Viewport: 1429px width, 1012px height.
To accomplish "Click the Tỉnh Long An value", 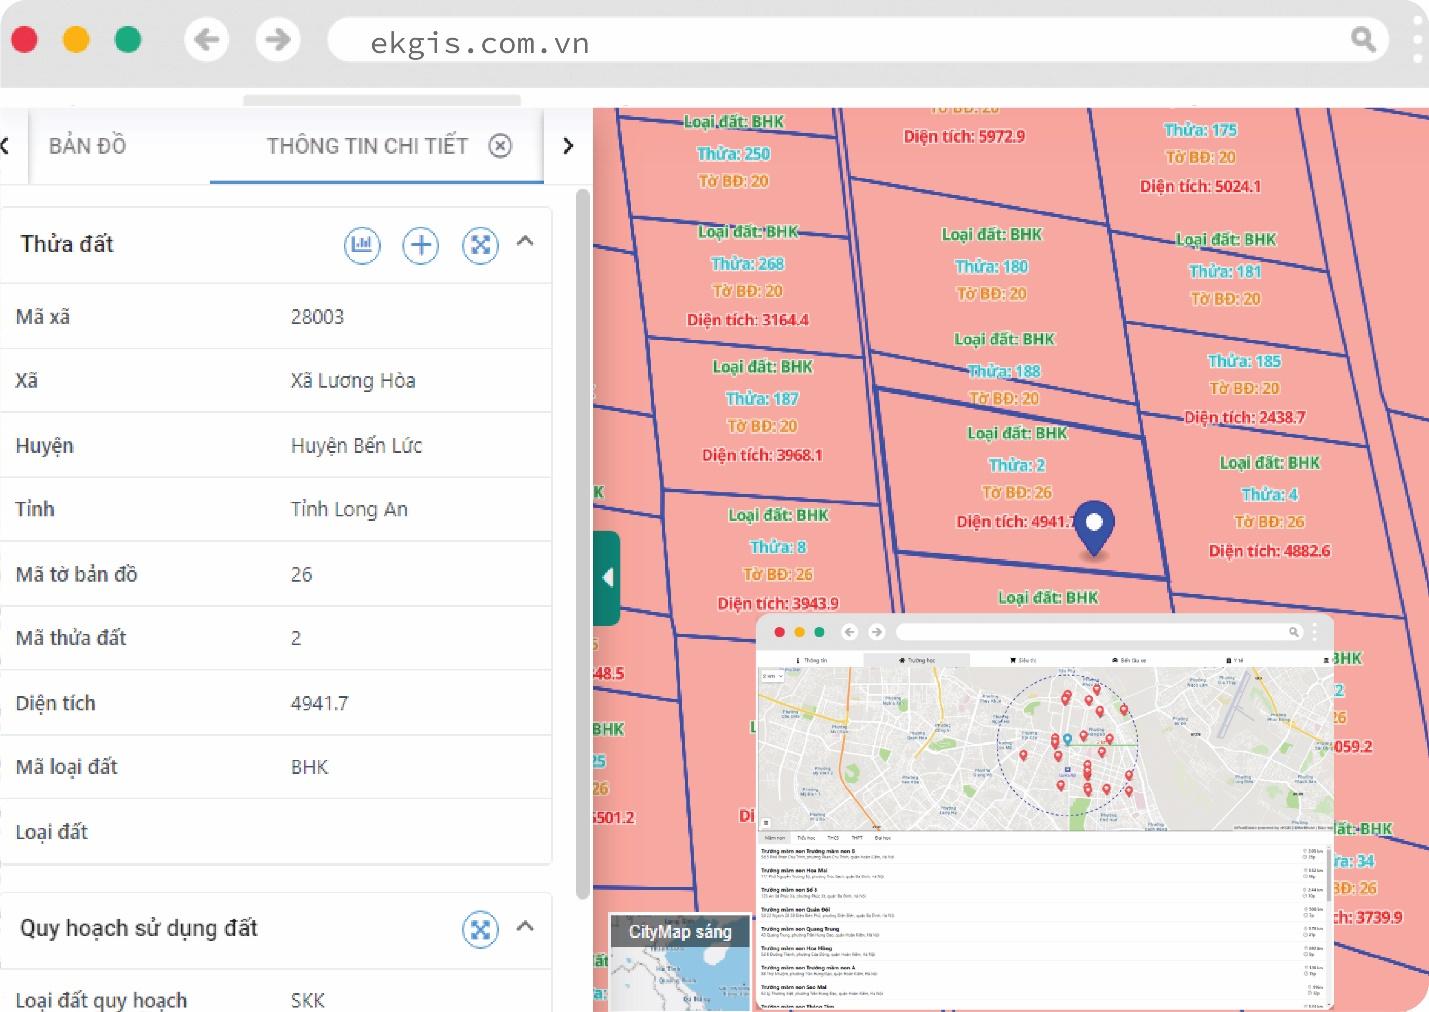I will [349, 509].
